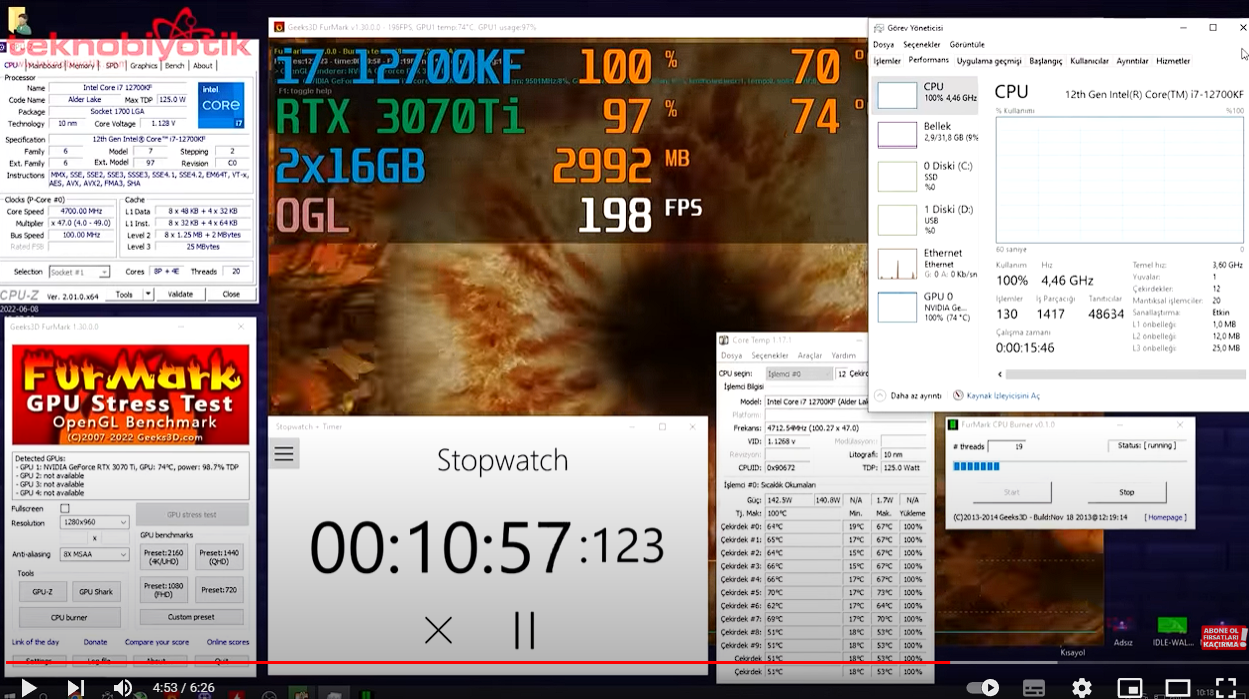Open Custom preset in FurMark

(191, 617)
